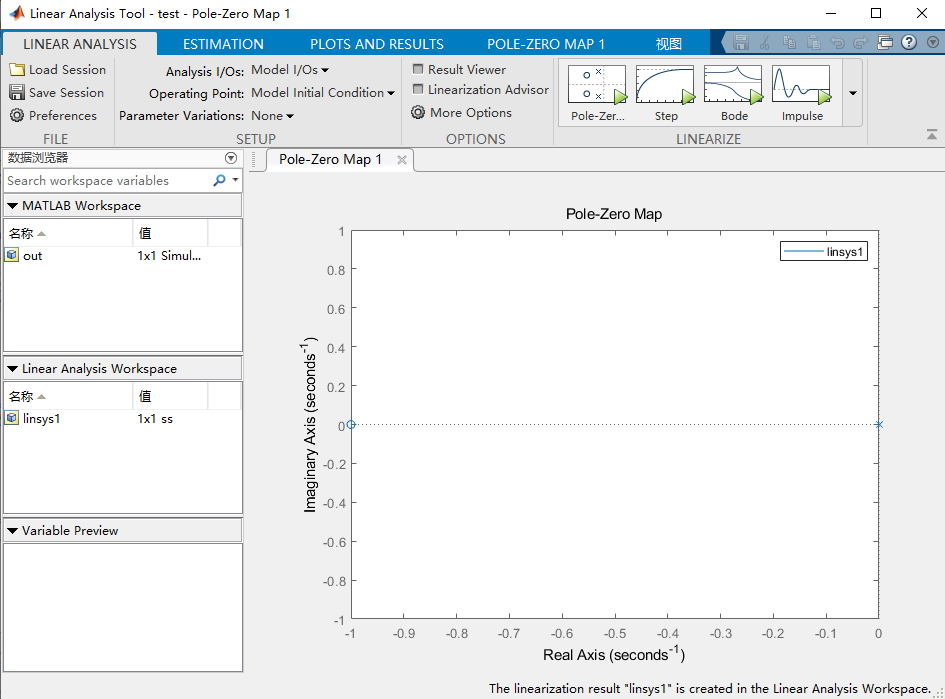Run Step response linearization
Image resolution: width=945 pixels, height=699 pixels.
[665, 92]
